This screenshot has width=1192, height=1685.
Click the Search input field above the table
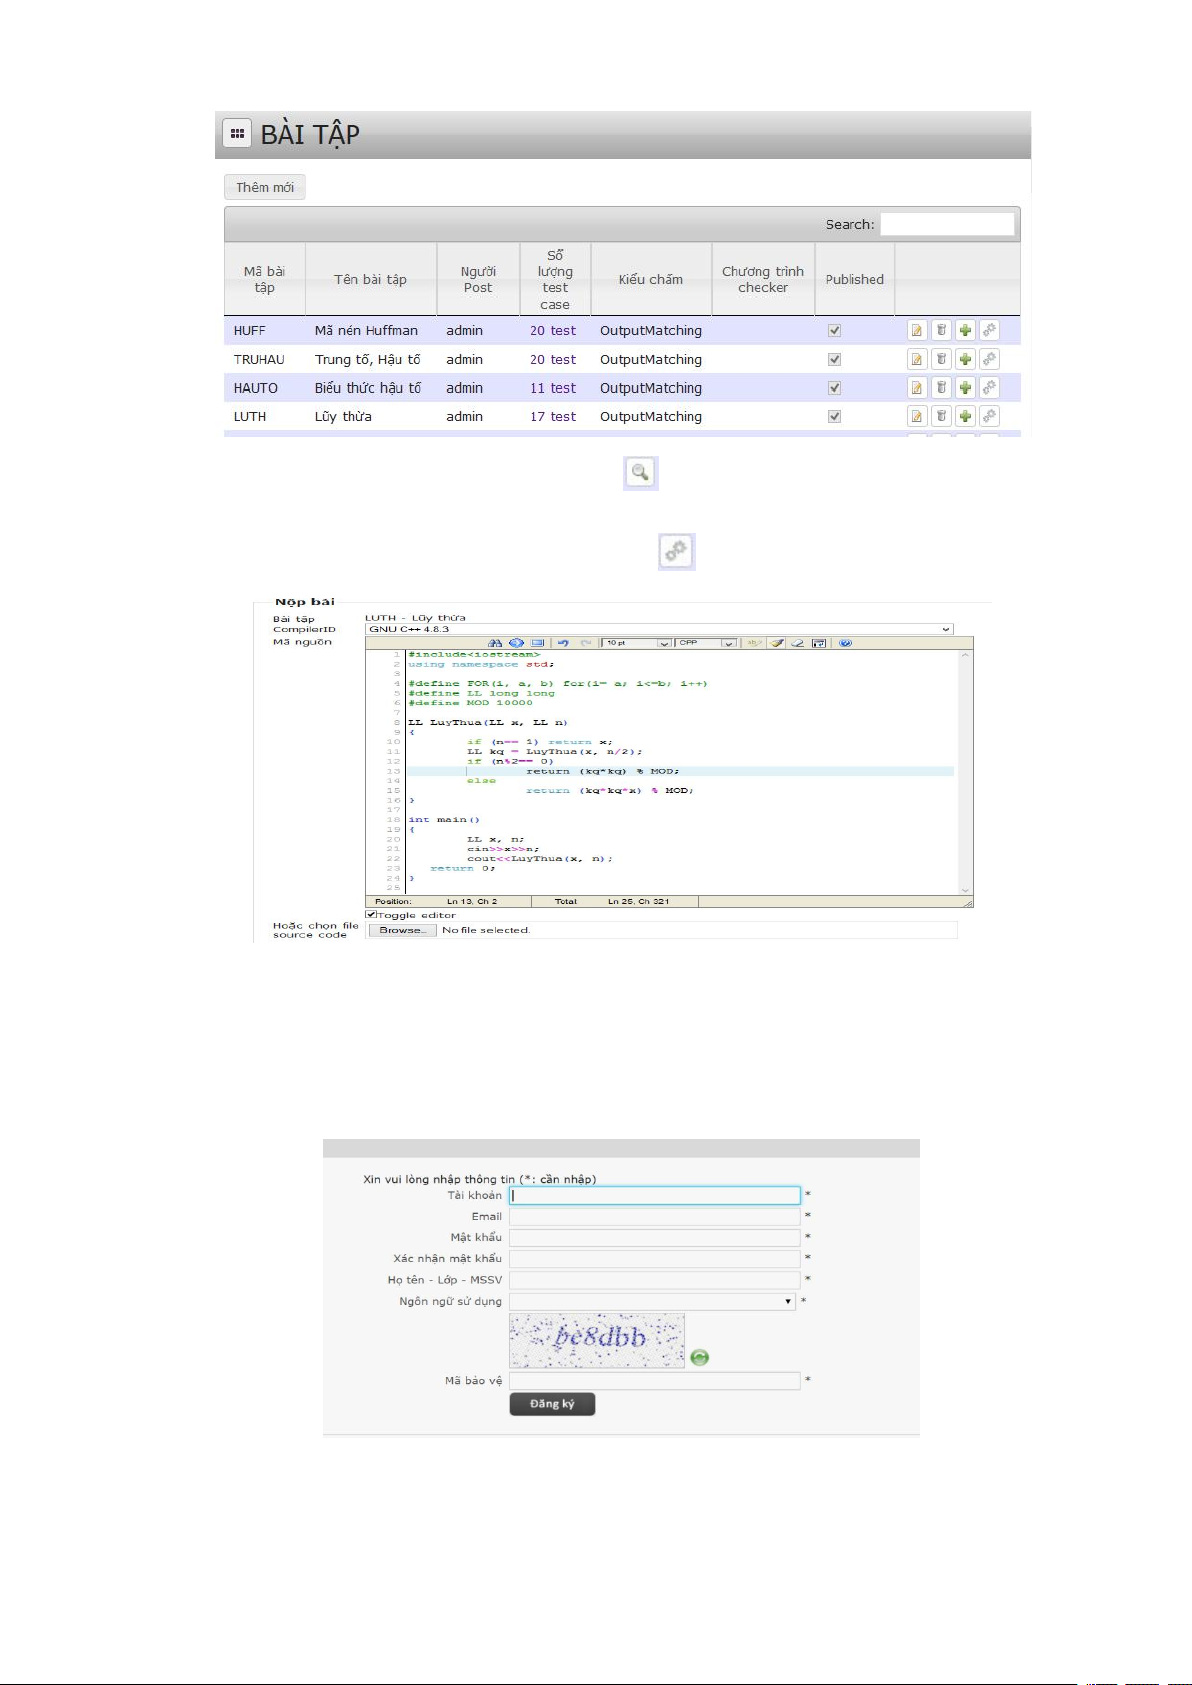pyautogui.click(x=947, y=224)
